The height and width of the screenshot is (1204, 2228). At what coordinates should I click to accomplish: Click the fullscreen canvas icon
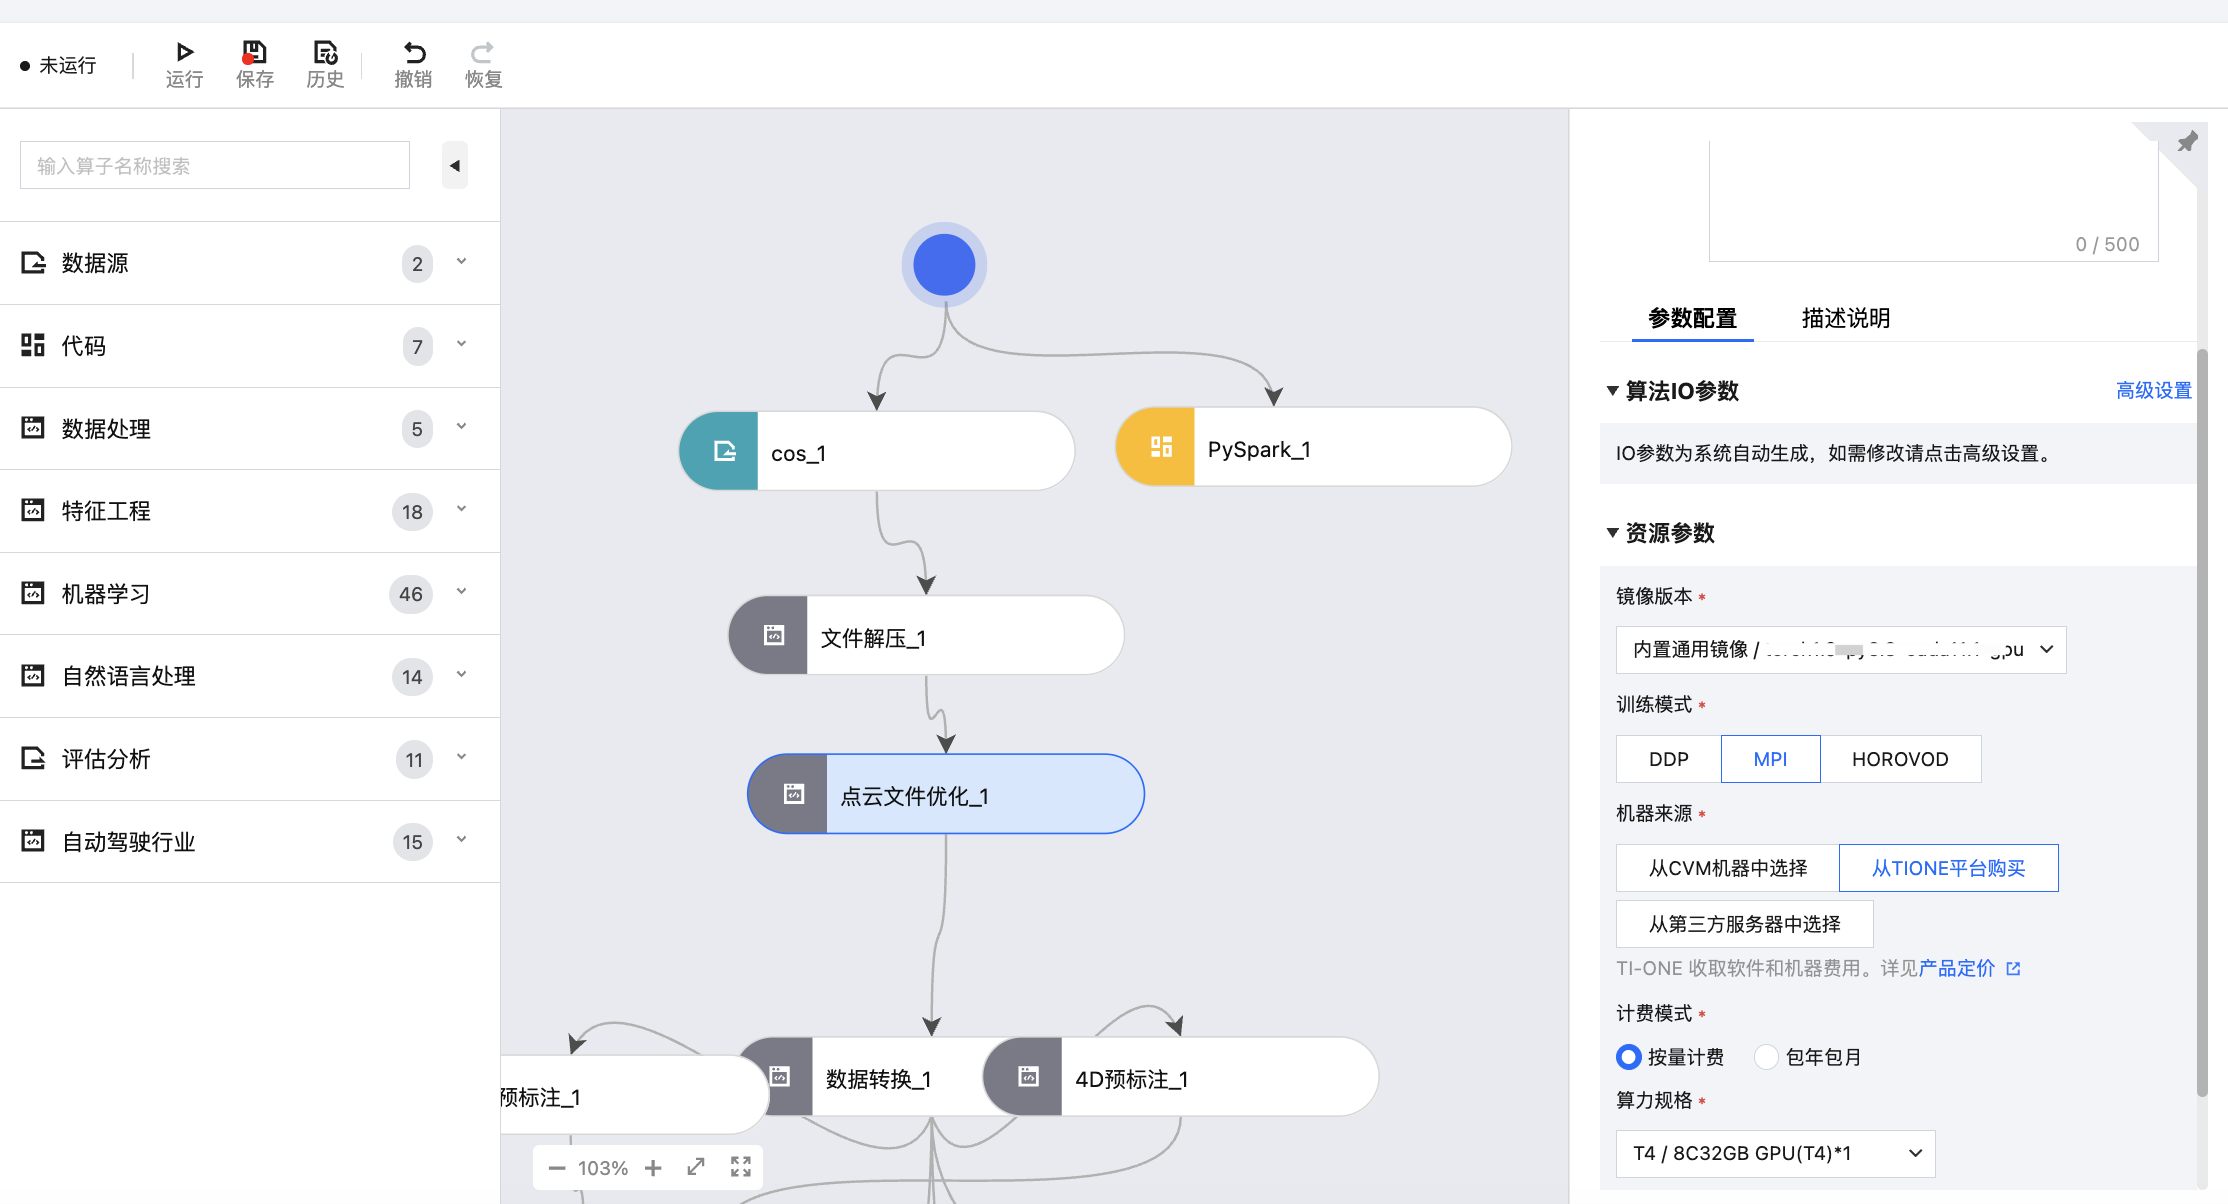pyautogui.click(x=741, y=1167)
